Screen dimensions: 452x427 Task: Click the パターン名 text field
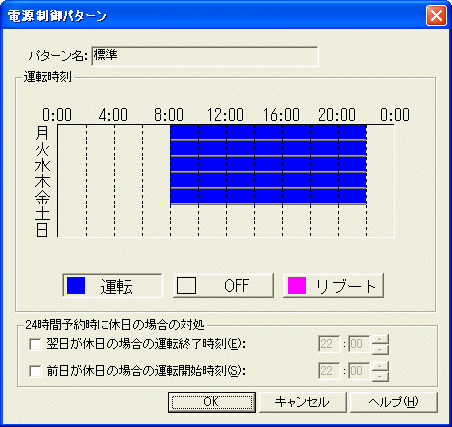coord(205,56)
